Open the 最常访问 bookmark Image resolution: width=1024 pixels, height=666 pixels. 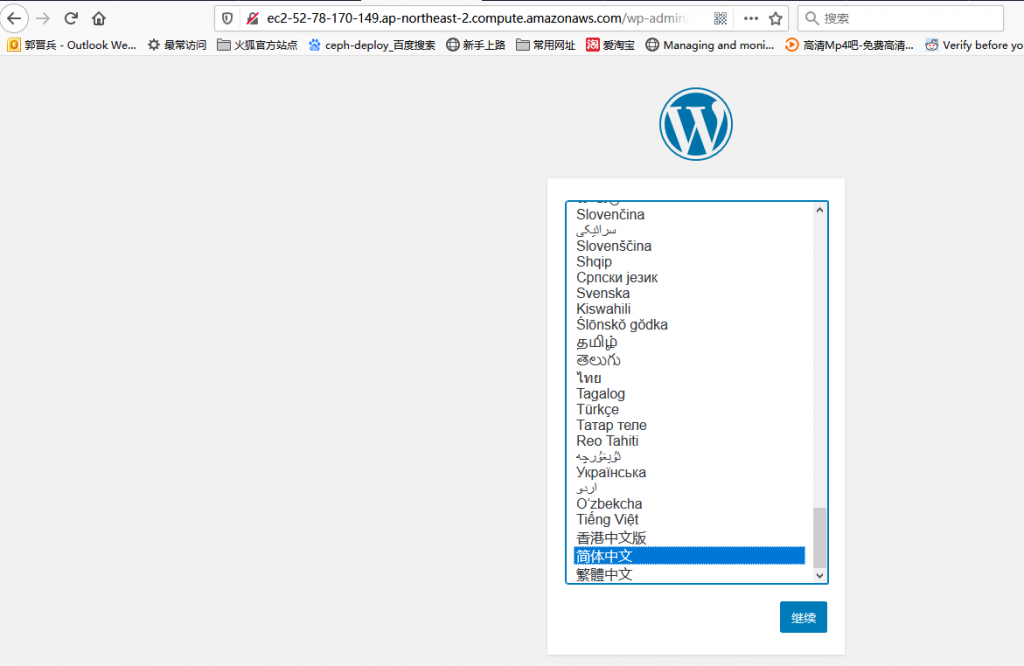tap(177, 45)
